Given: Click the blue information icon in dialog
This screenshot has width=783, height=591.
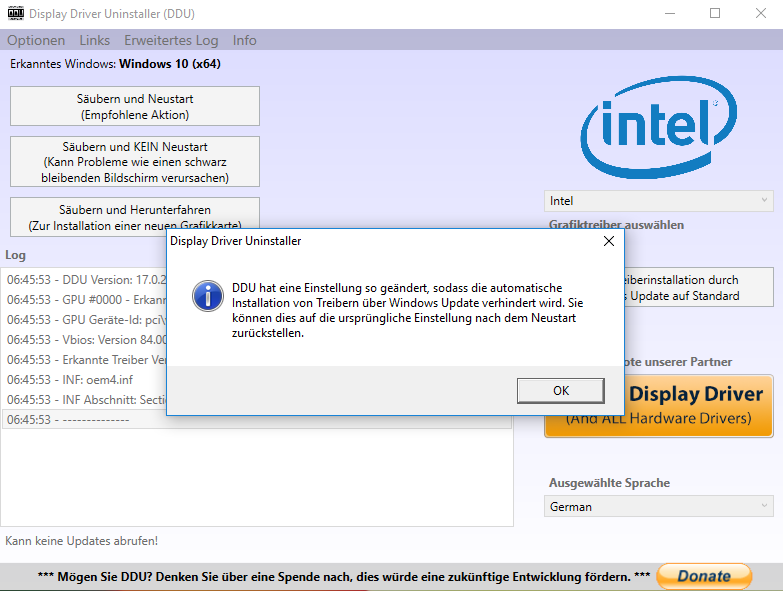Looking at the screenshot, I should tap(208, 296).
